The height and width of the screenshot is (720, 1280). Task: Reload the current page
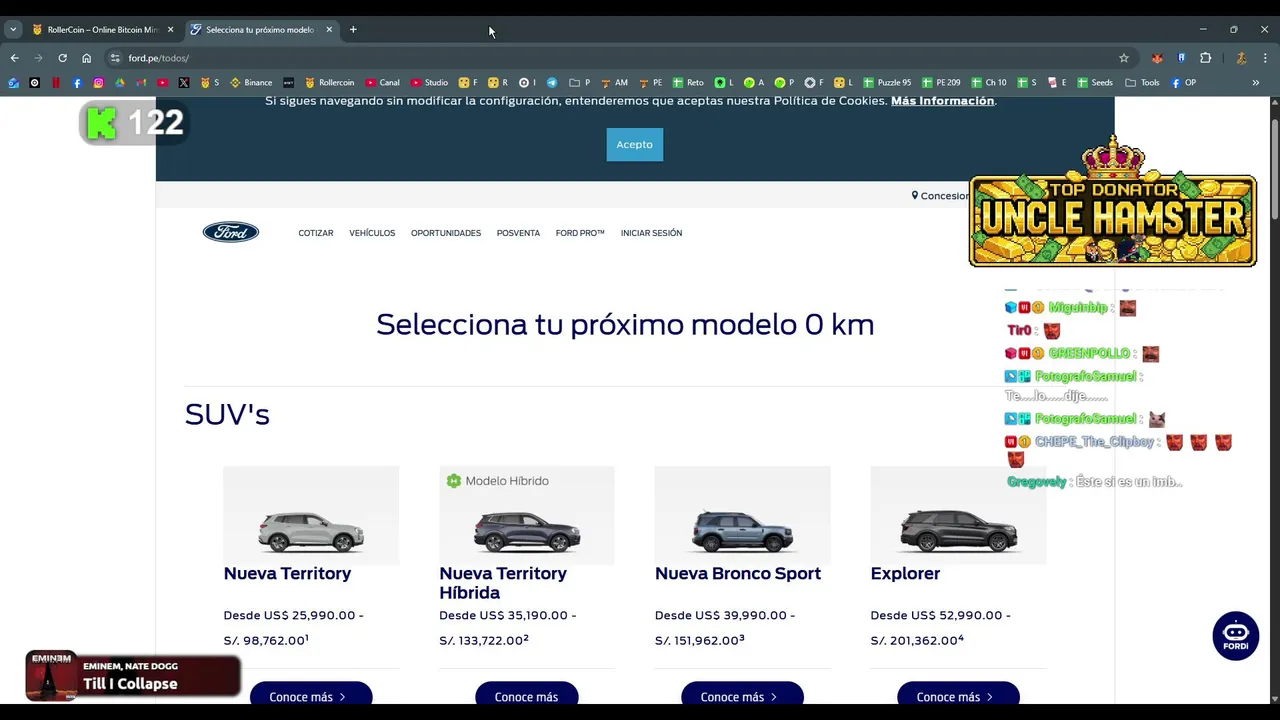[62, 58]
